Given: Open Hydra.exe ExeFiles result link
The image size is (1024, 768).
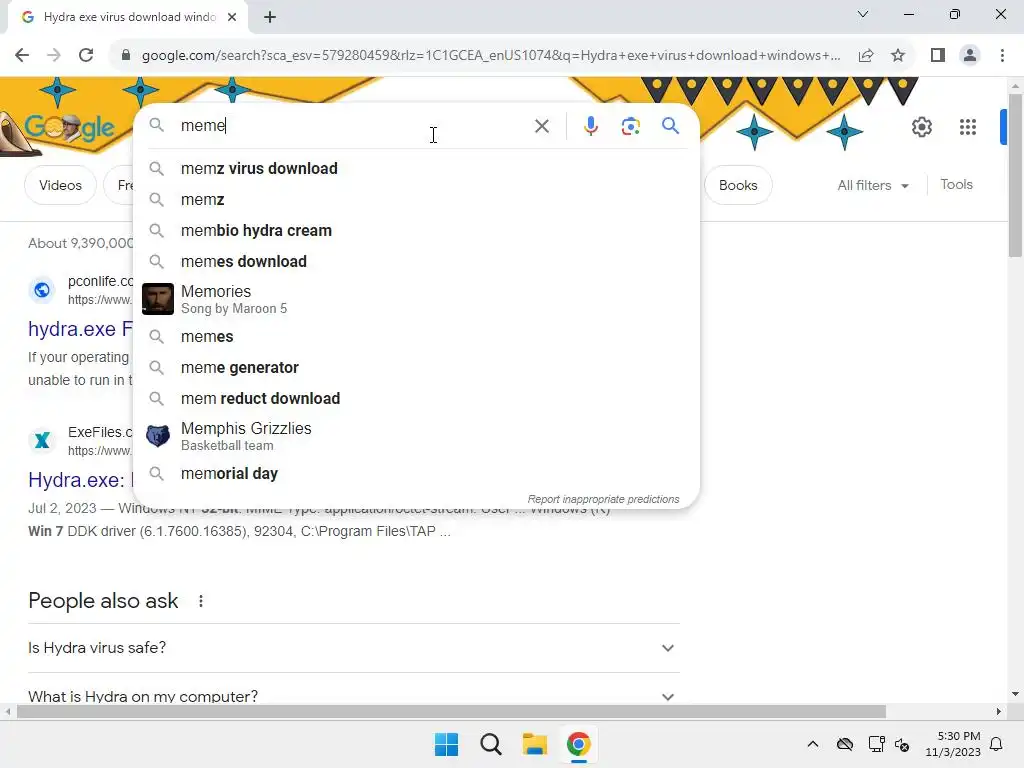Looking at the screenshot, I should click(80, 480).
